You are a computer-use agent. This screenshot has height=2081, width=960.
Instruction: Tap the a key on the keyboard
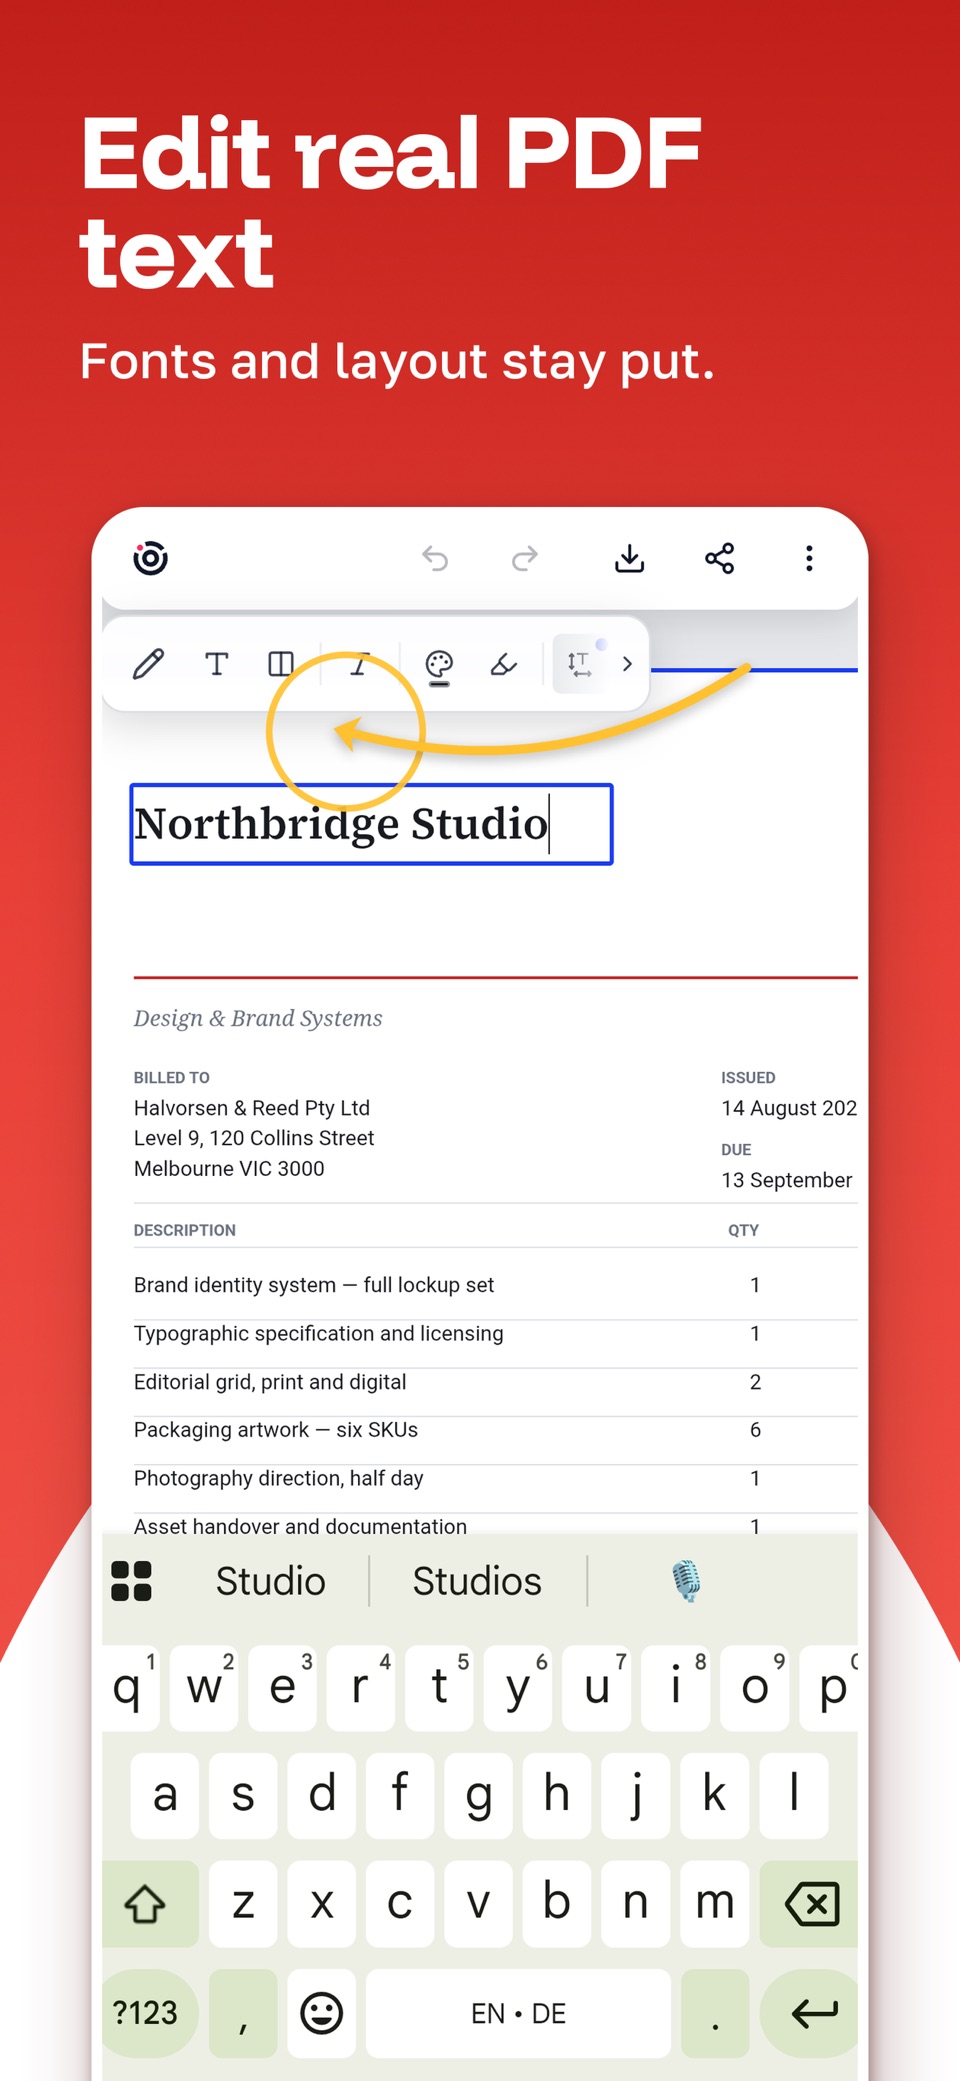(x=165, y=1795)
